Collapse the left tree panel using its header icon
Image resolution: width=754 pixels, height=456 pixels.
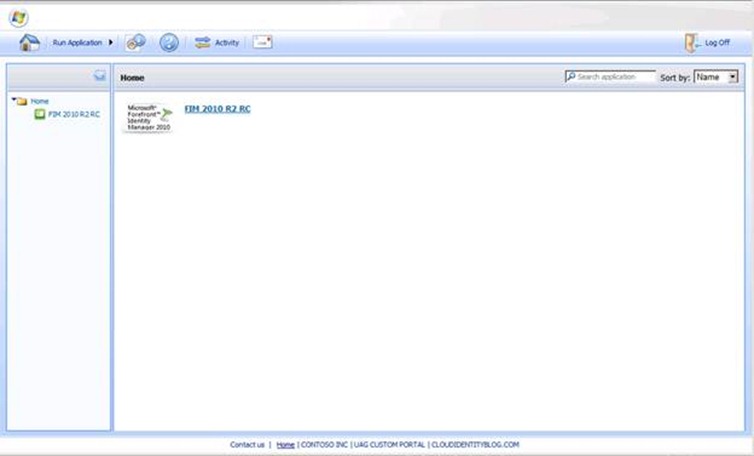point(100,76)
